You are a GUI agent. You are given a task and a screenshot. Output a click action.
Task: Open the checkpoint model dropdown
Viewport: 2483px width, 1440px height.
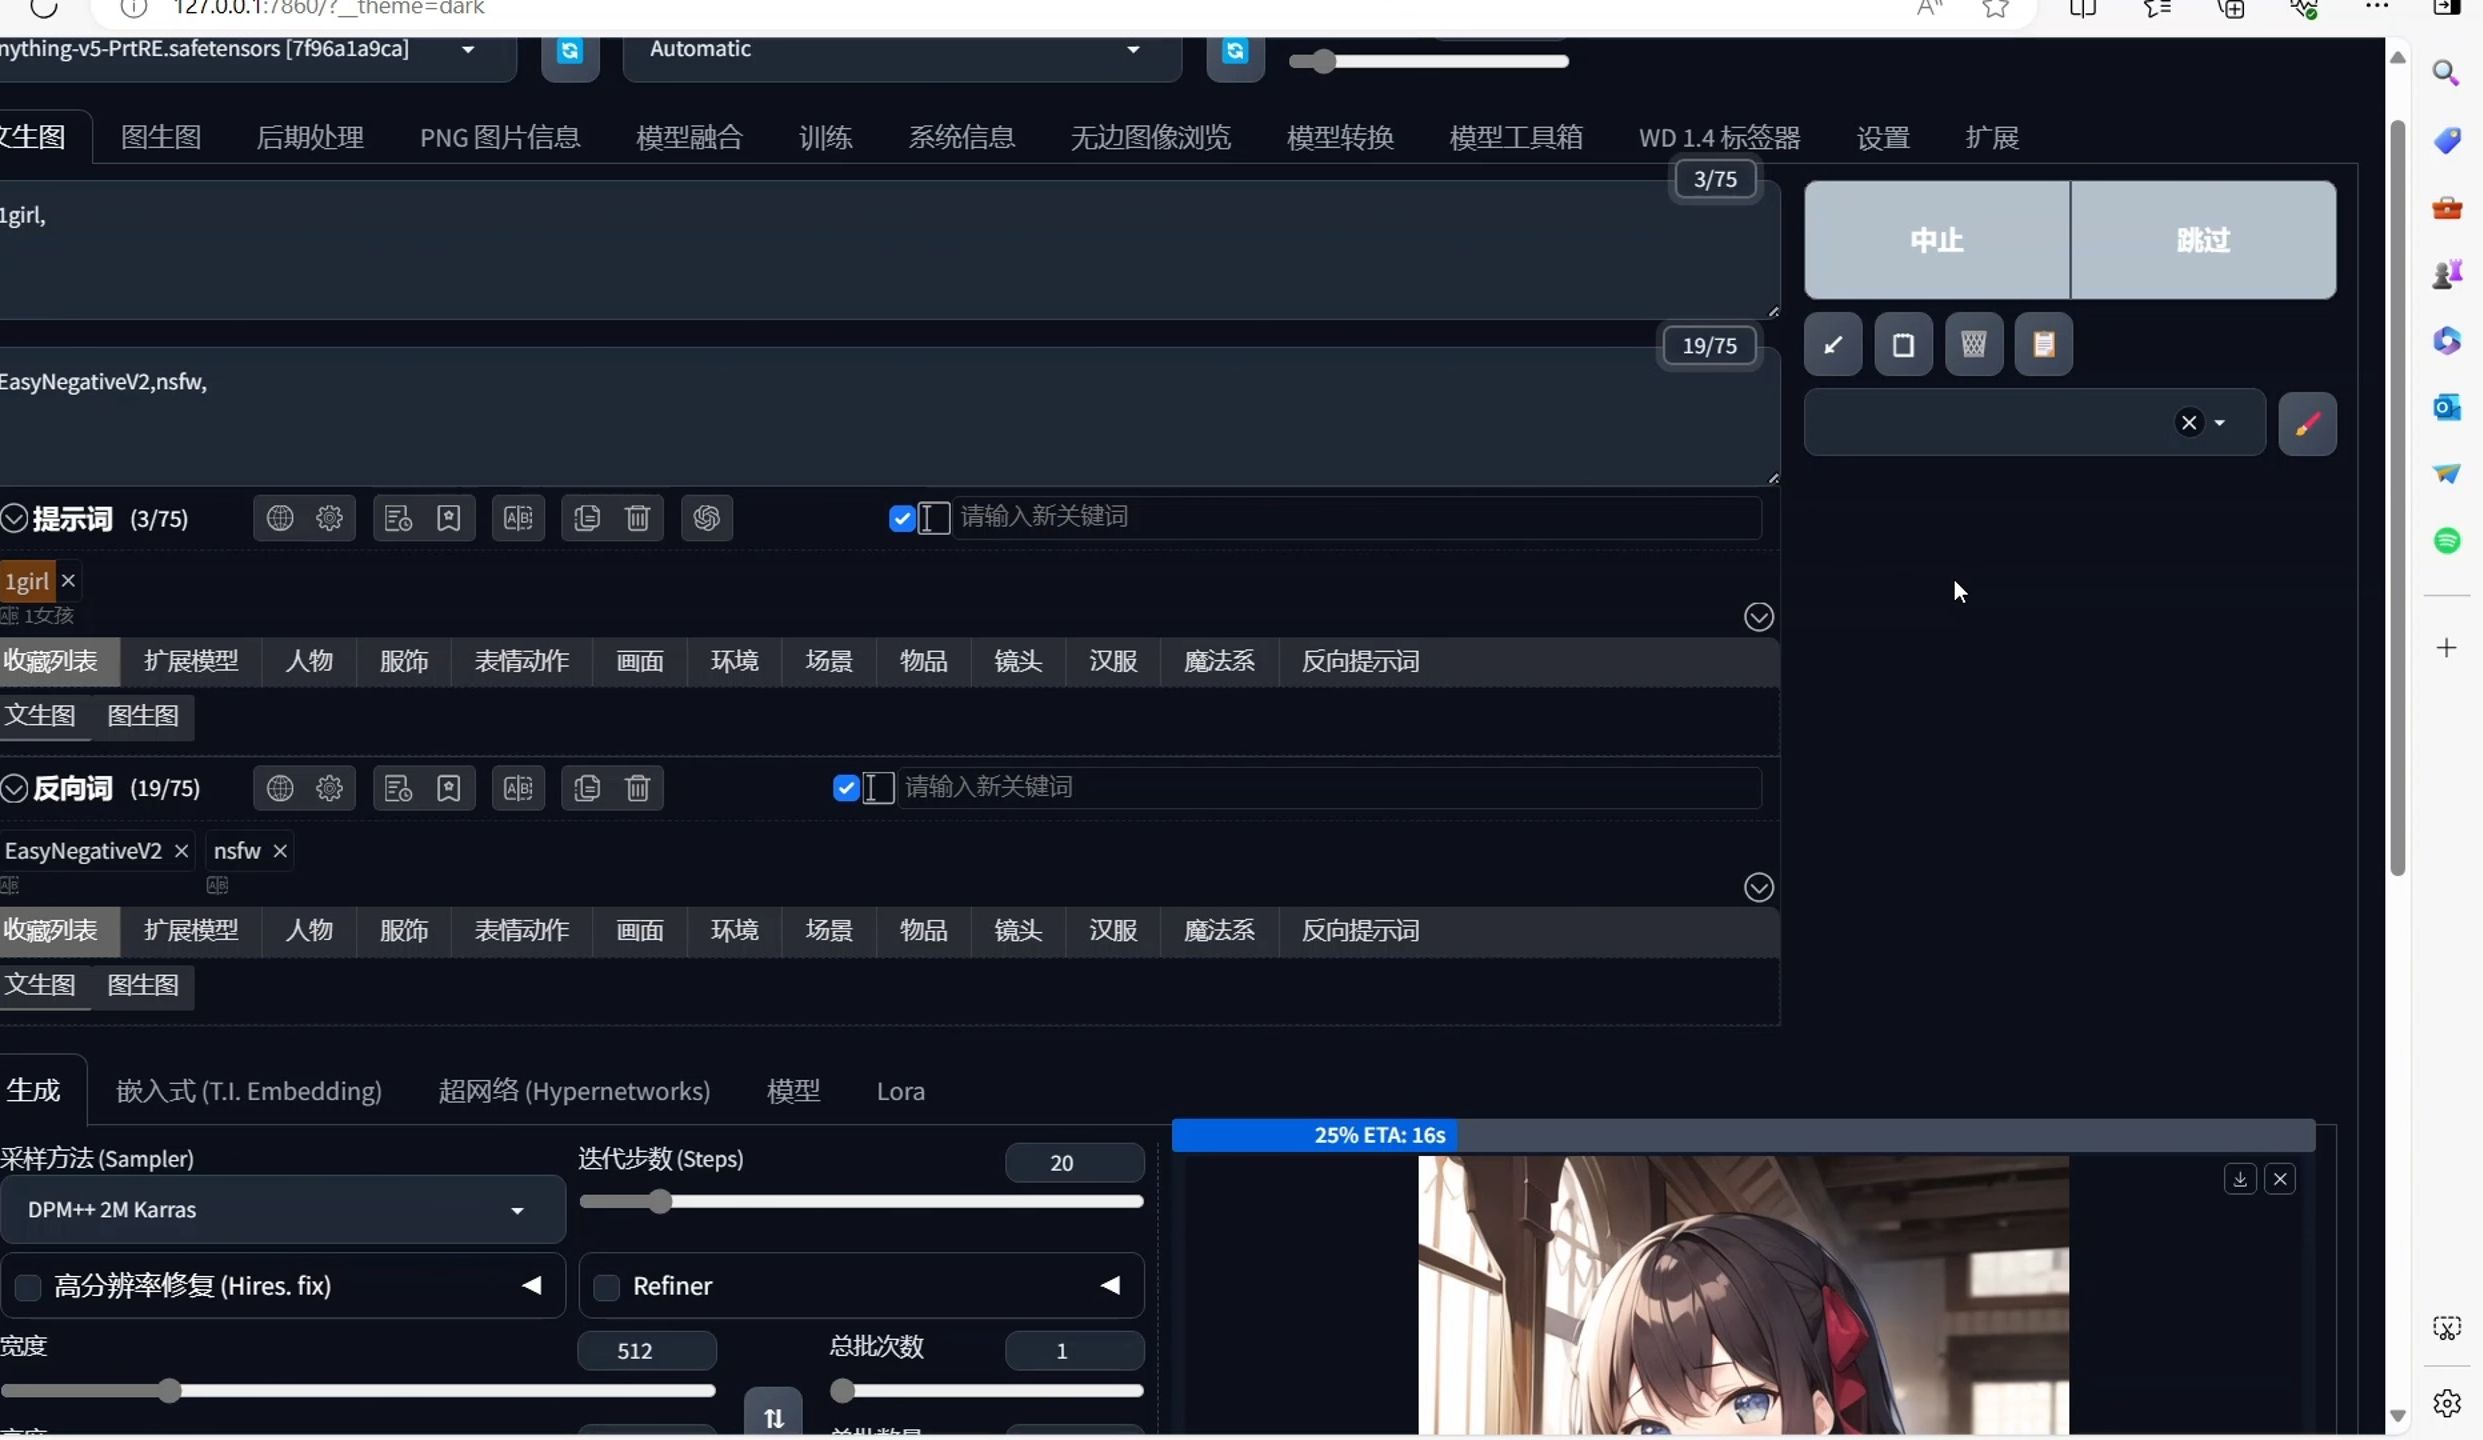tap(467, 49)
